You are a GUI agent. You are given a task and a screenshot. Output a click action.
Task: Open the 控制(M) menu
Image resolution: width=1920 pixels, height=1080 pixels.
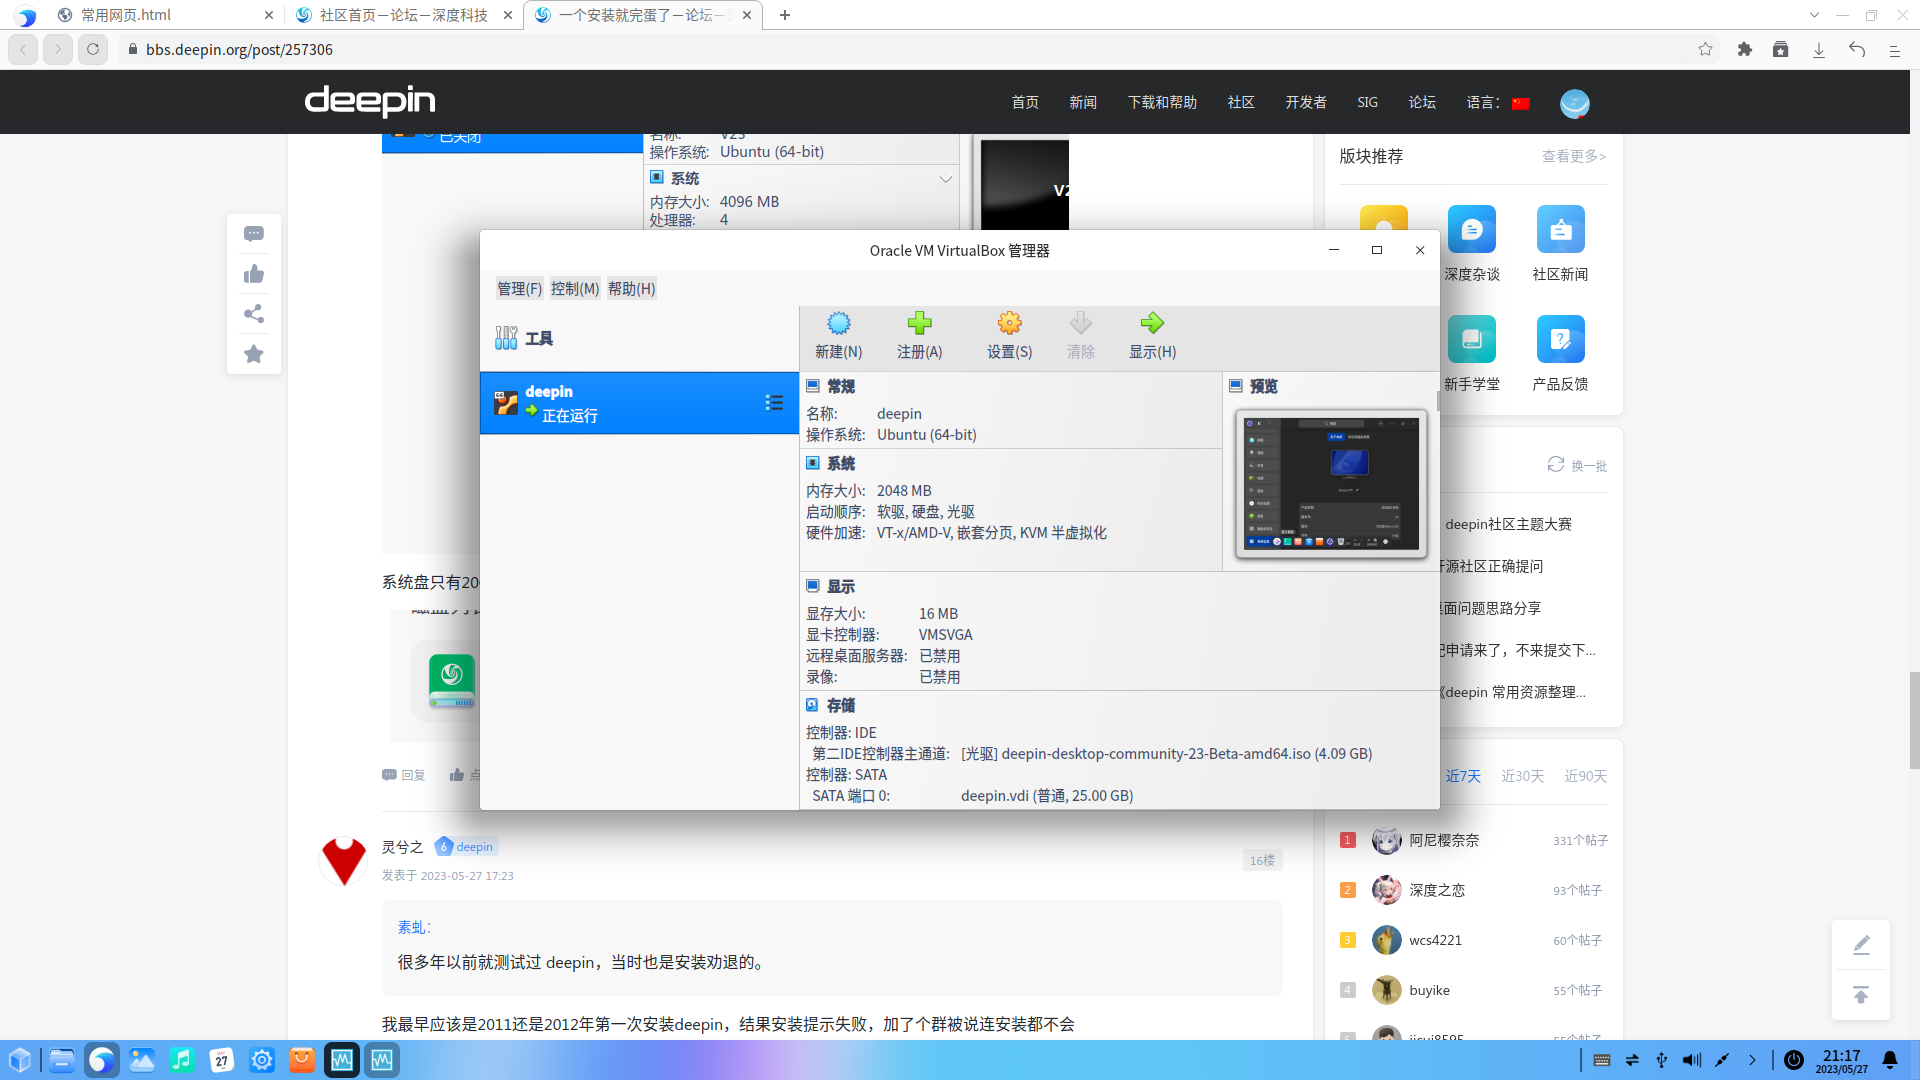(575, 288)
